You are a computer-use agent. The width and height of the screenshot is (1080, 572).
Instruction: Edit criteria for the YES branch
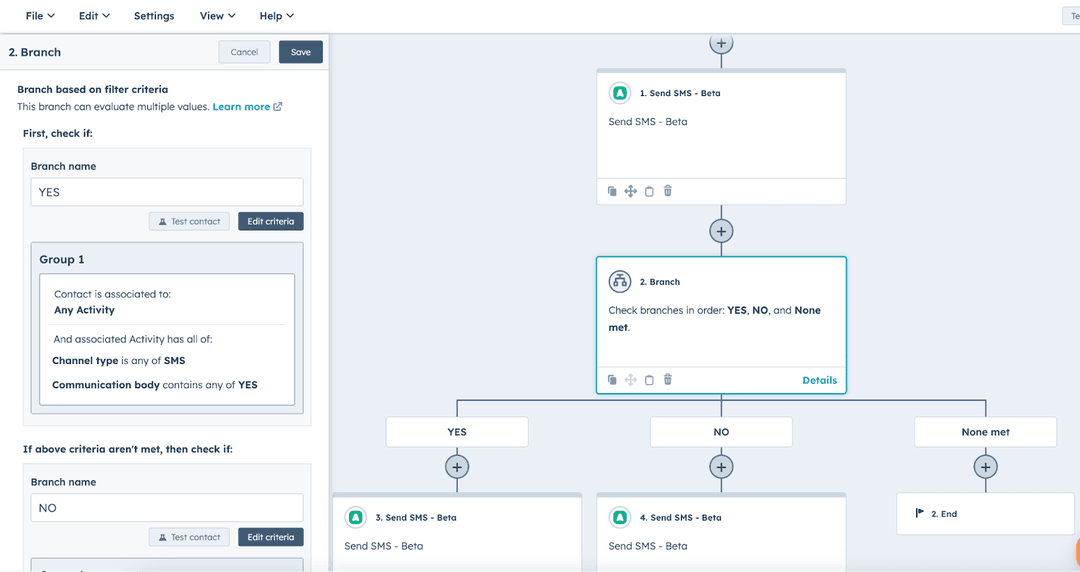point(271,221)
